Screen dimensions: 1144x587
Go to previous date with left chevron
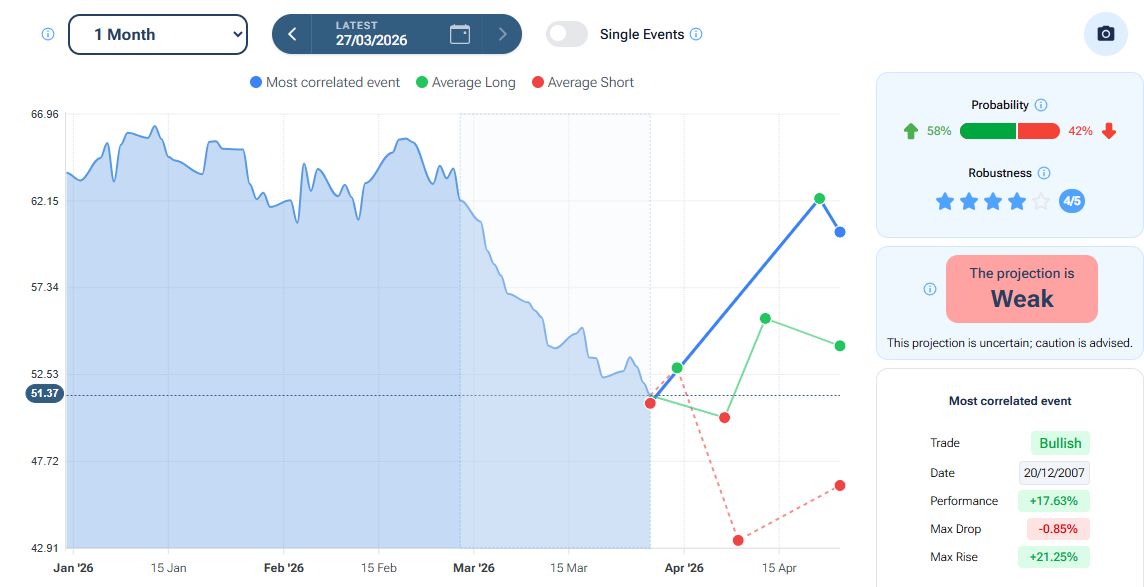pos(292,34)
